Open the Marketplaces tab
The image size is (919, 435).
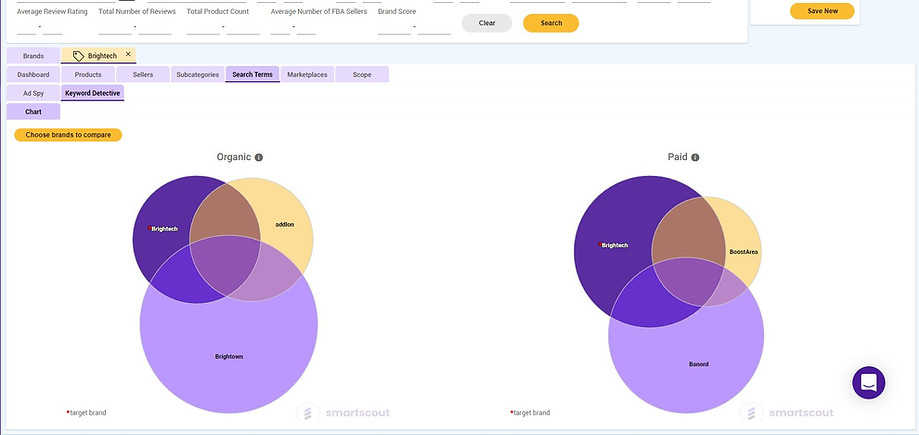pyautogui.click(x=307, y=74)
